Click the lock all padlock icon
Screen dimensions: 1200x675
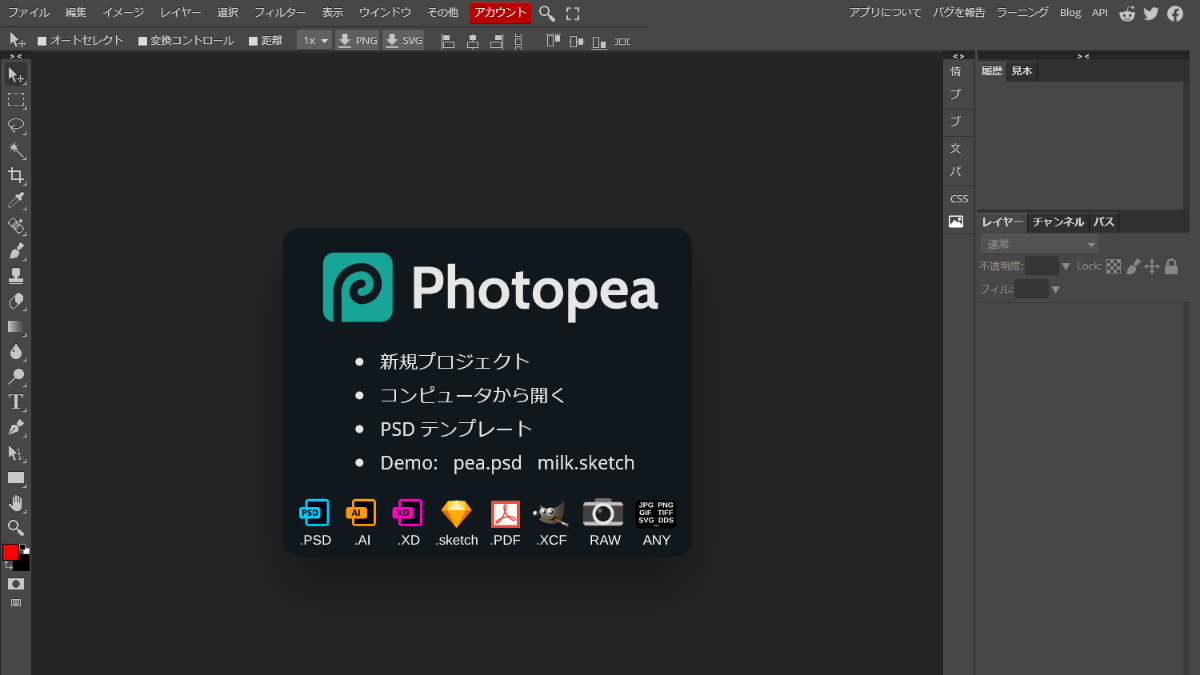pyautogui.click(x=1171, y=266)
